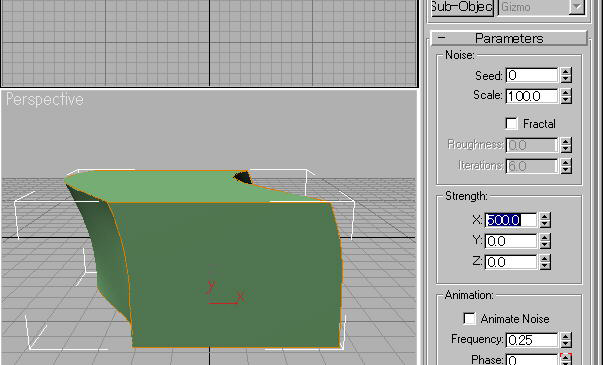Click the Strength Y value field
The width and height of the screenshot is (603, 365).
pyautogui.click(x=510, y=241)
